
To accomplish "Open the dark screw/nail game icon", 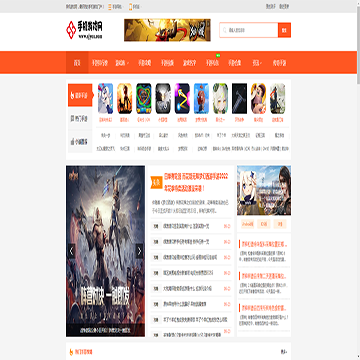I will [239, 99].
